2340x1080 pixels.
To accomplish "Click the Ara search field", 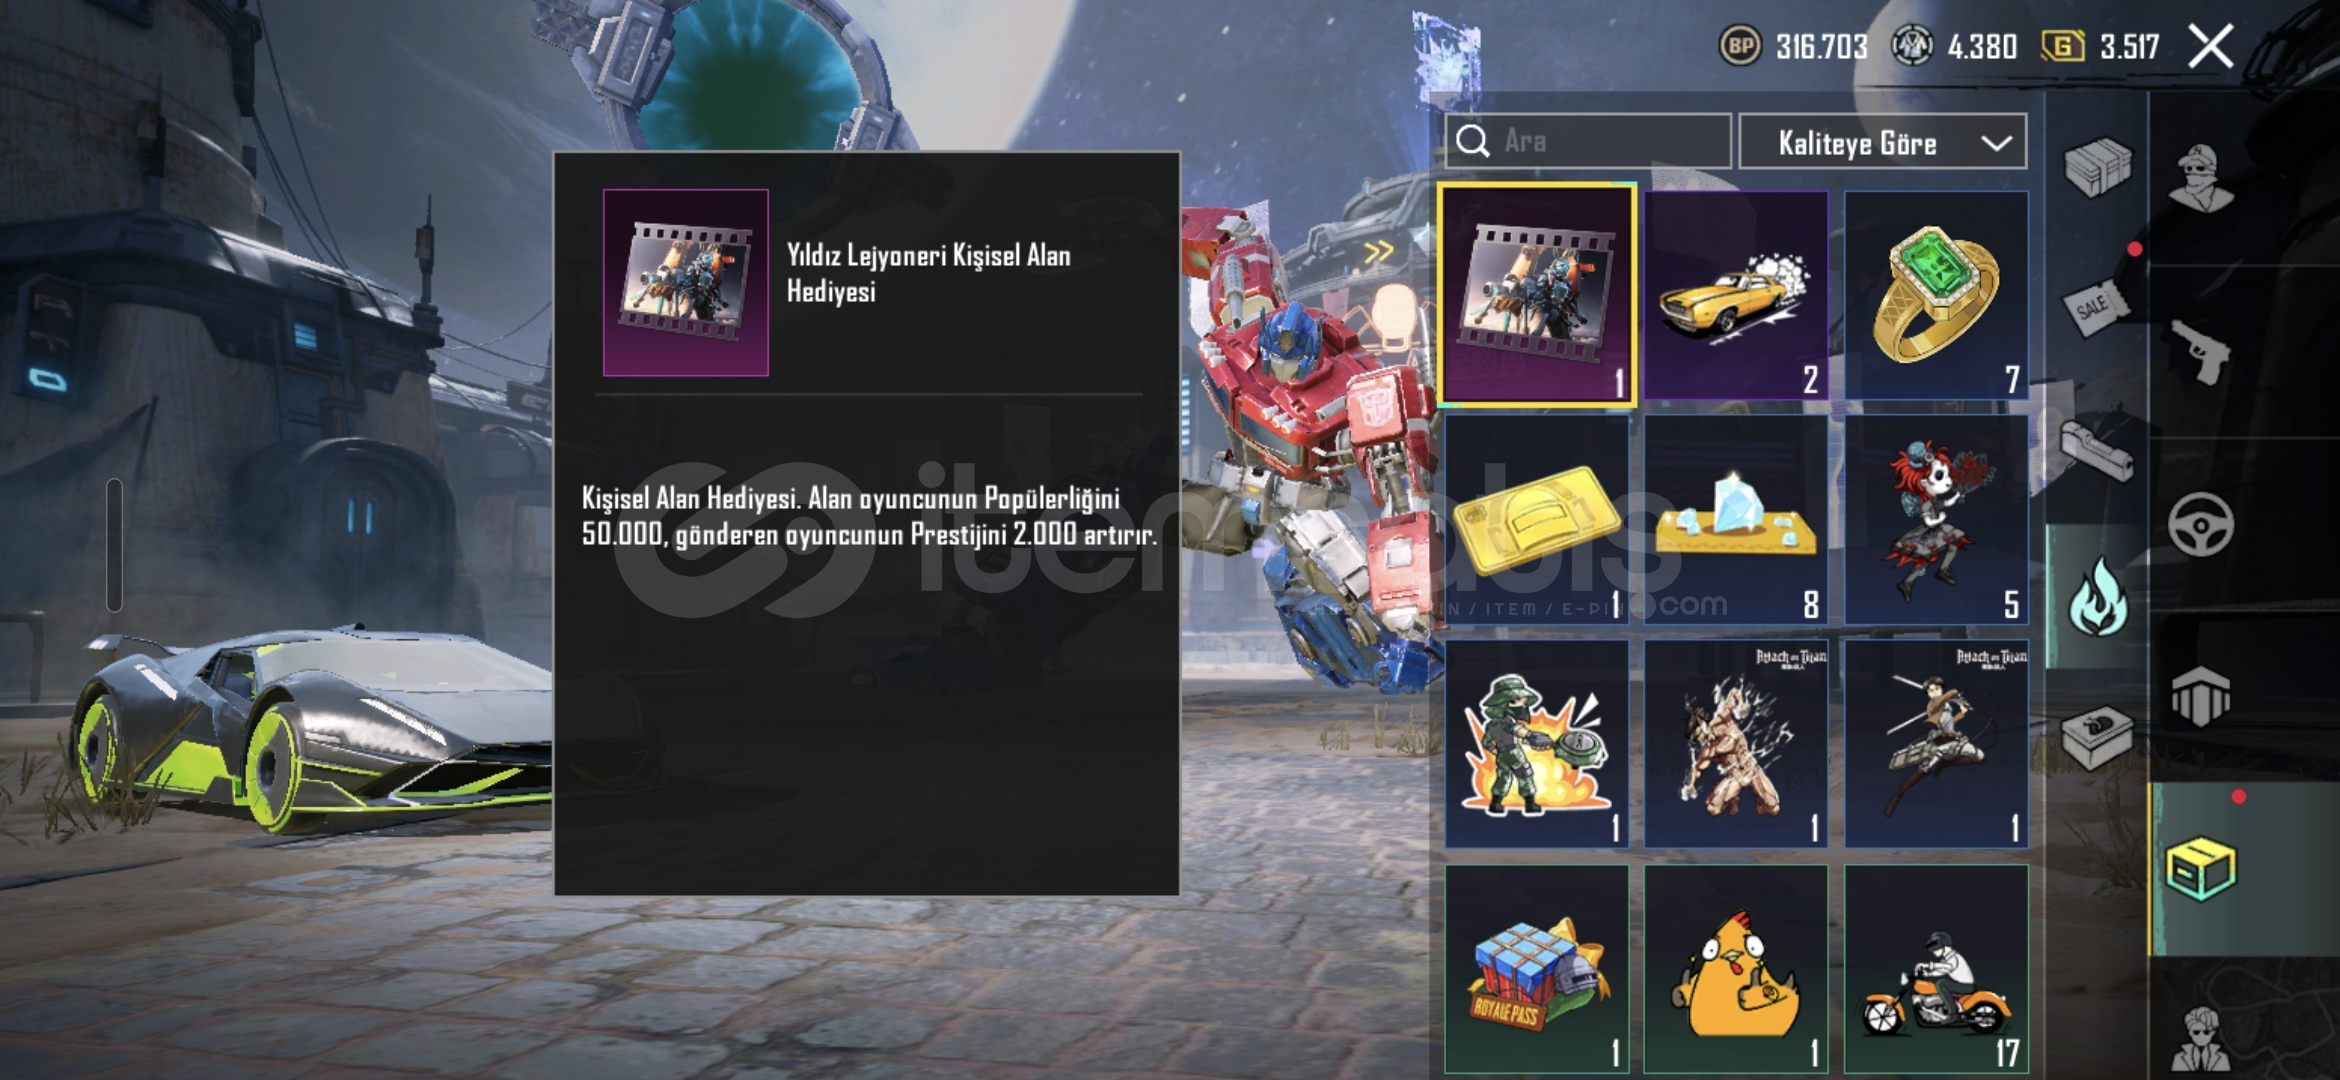I will tap(1588, 141).
